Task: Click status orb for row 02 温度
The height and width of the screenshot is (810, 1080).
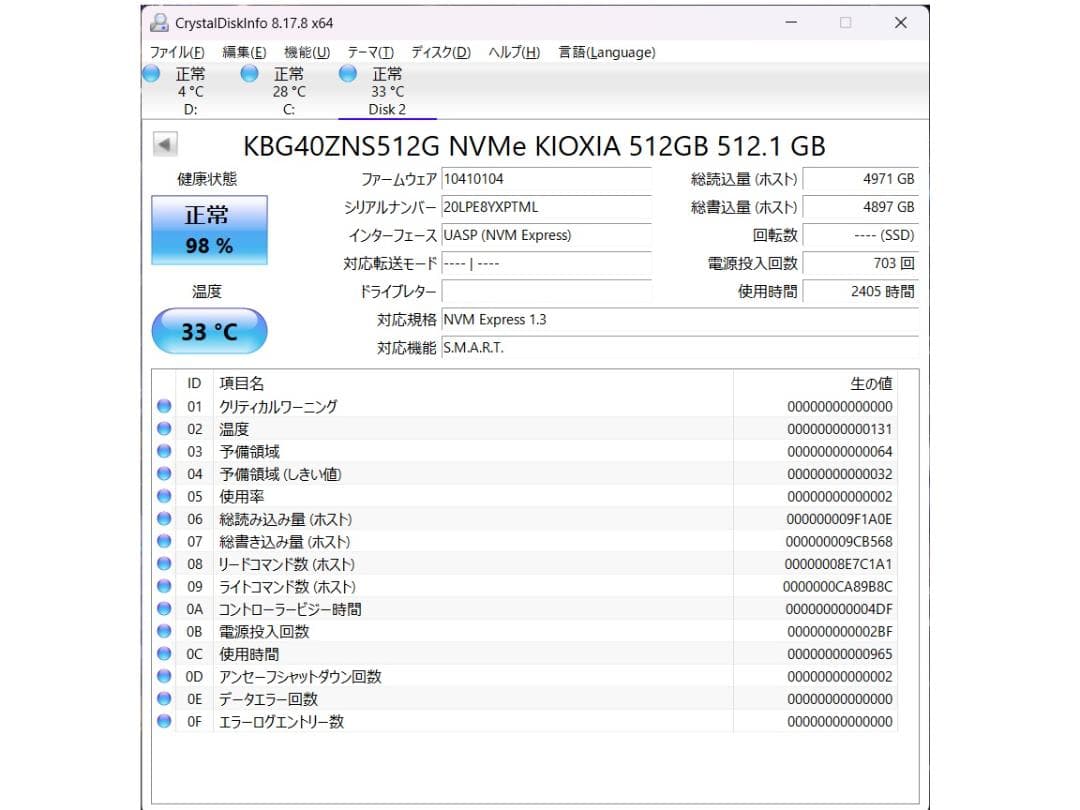Action: click(x=164, y=428)
